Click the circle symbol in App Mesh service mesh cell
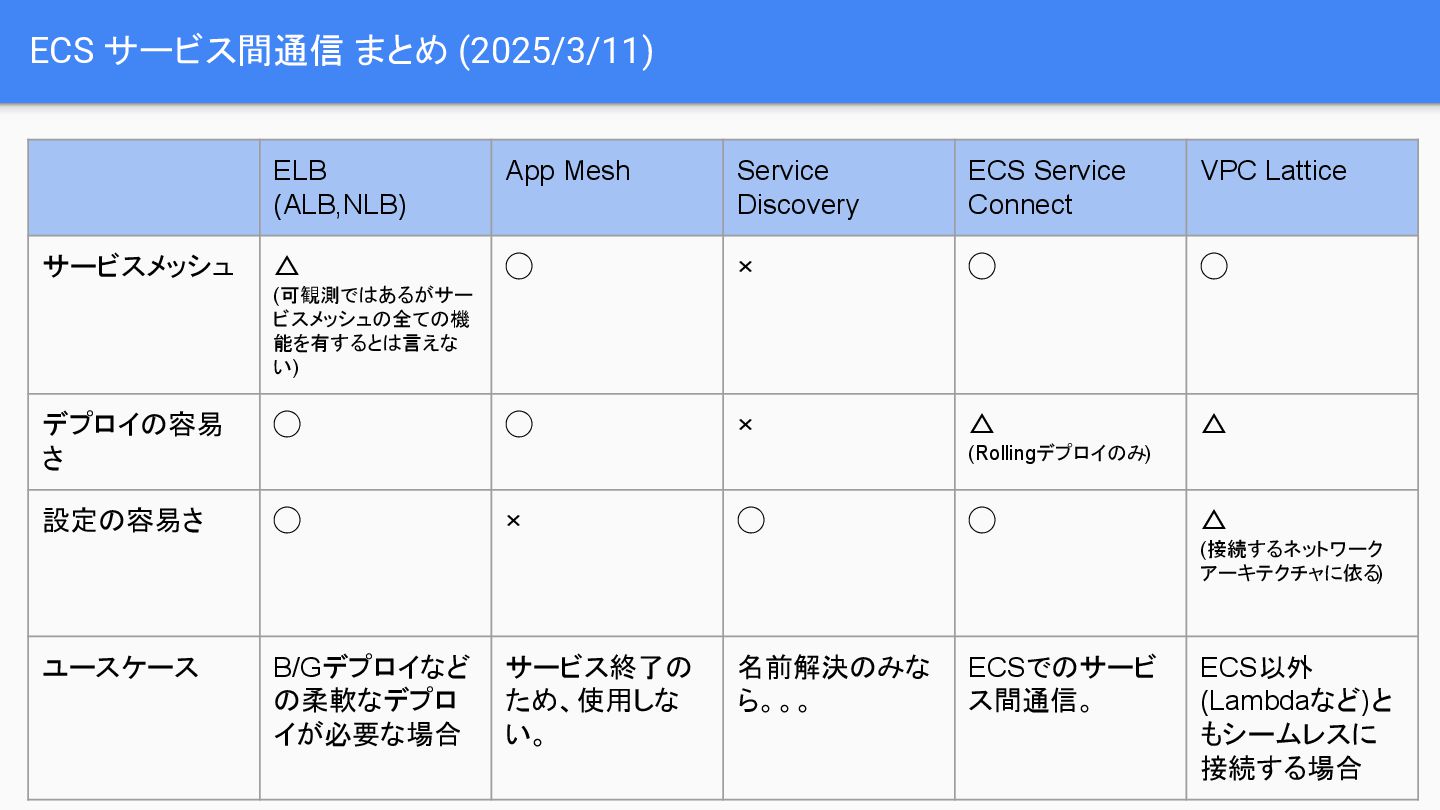This screenshot has height=810, width=1440. click(518, 266)
